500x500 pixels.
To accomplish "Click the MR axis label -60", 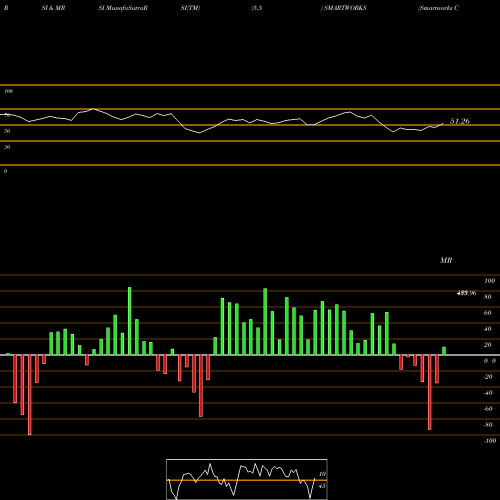I will [x=488, y=409].
